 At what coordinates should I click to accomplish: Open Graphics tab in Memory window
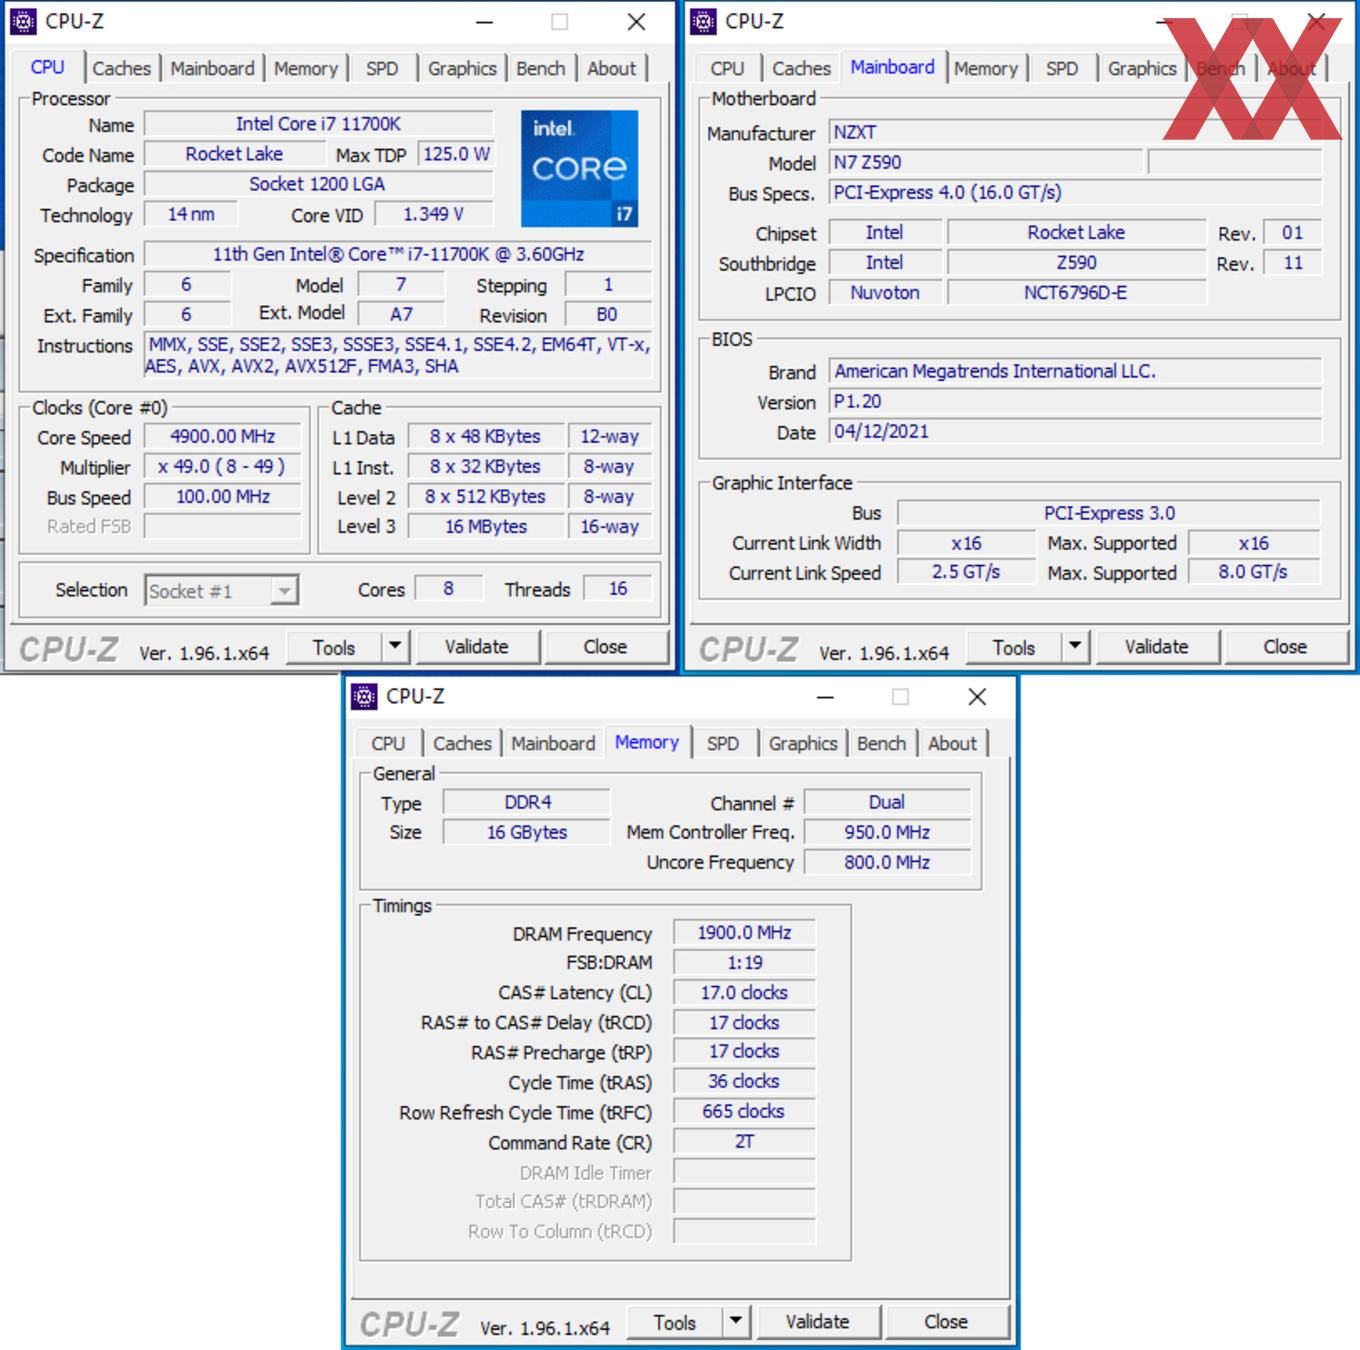click(803, 744)
